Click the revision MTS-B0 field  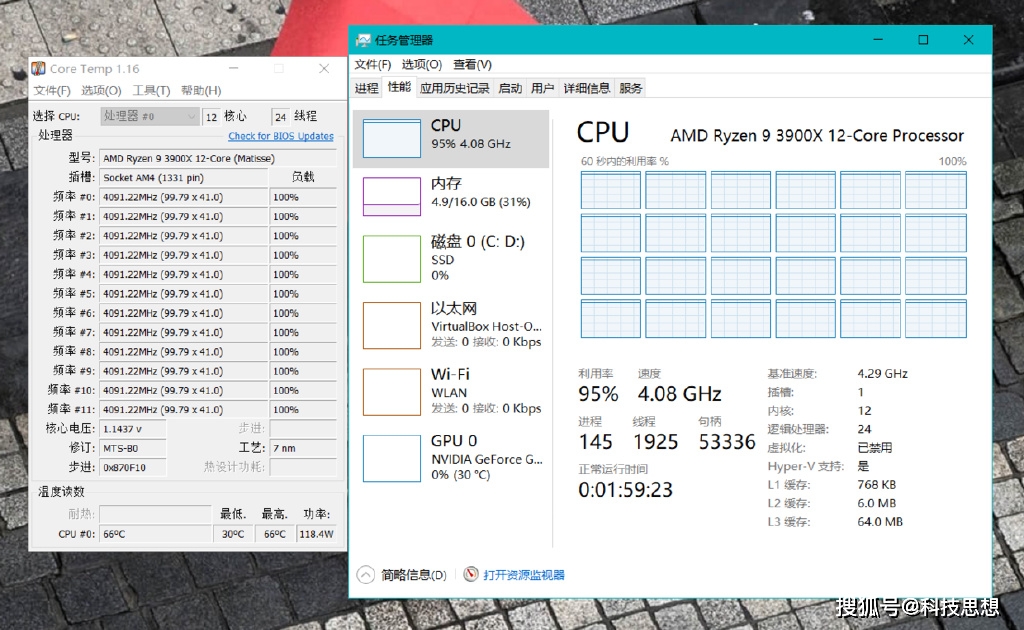pyautogui.click(x=133, y=449)
